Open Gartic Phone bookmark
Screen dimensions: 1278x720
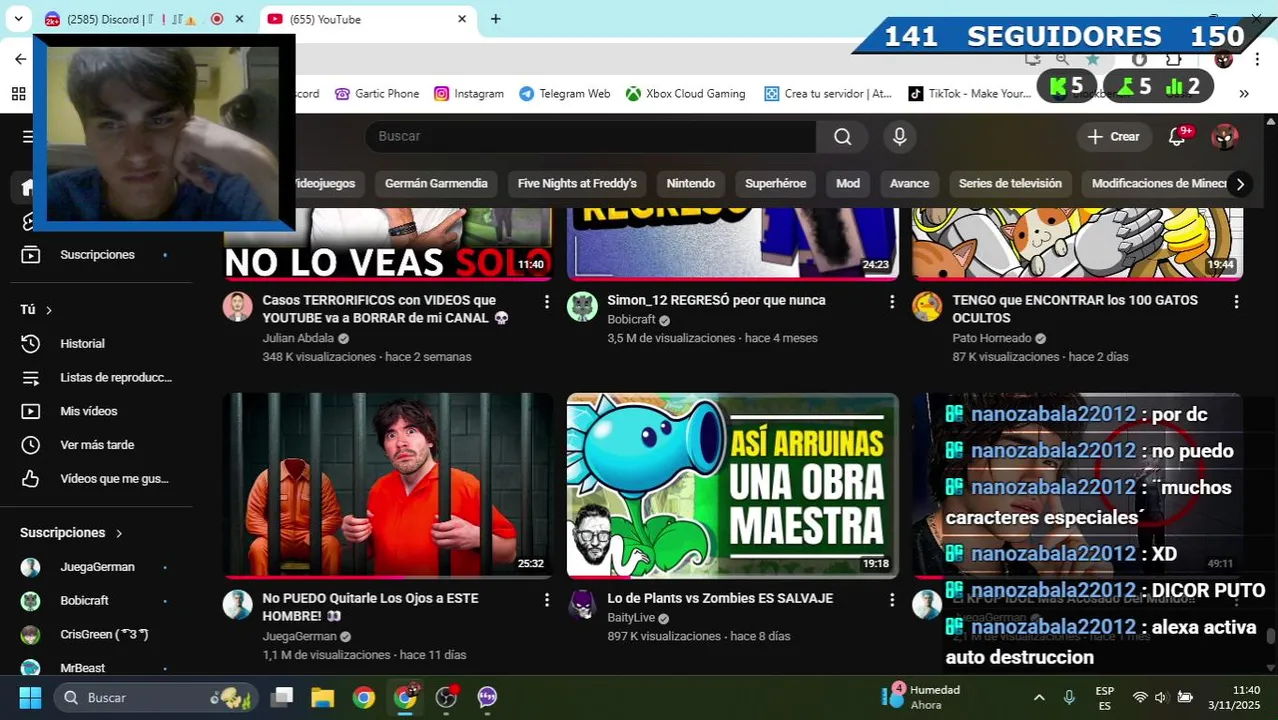pyautogui.click(x=377, y=93)
